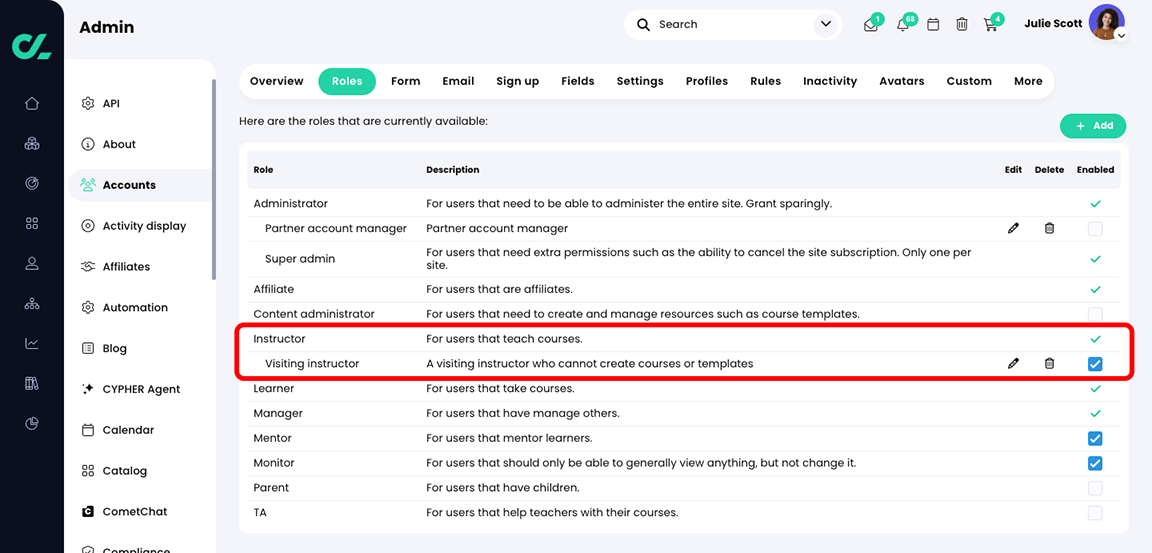Image resolution: width=1152 pixels, height=553 pixels.
Task: Switch to the Settings tab
Action: pyautogui.click(x=640, y=82)
